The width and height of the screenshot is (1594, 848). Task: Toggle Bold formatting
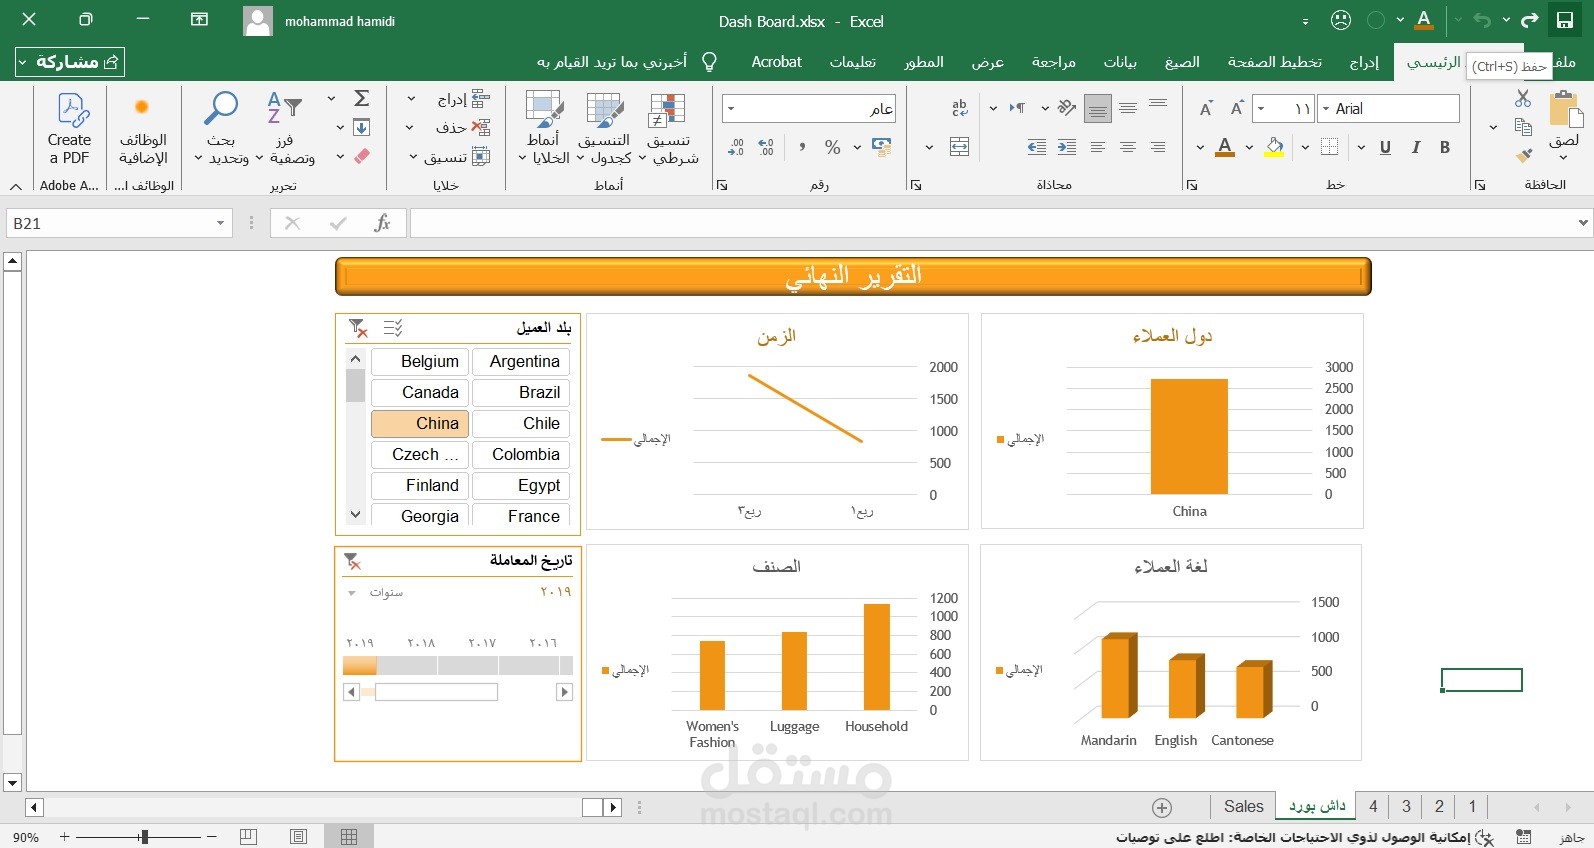click(1445, 148)
